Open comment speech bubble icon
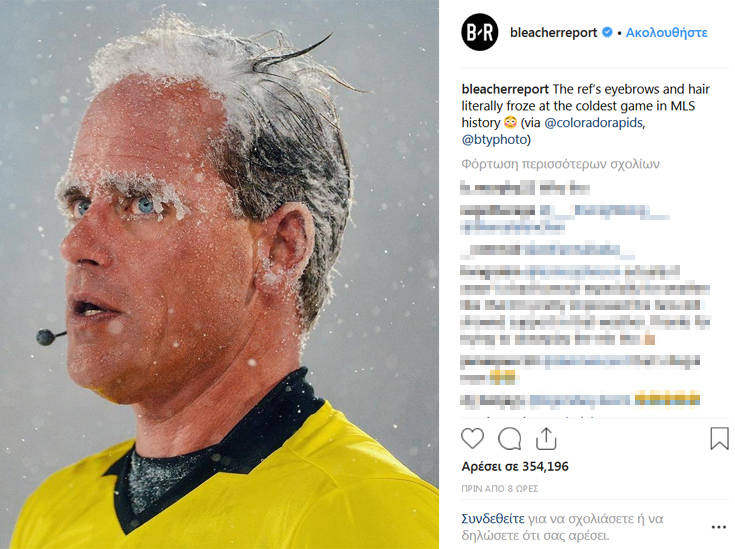 pyautogui.click(x=510, y=439)
